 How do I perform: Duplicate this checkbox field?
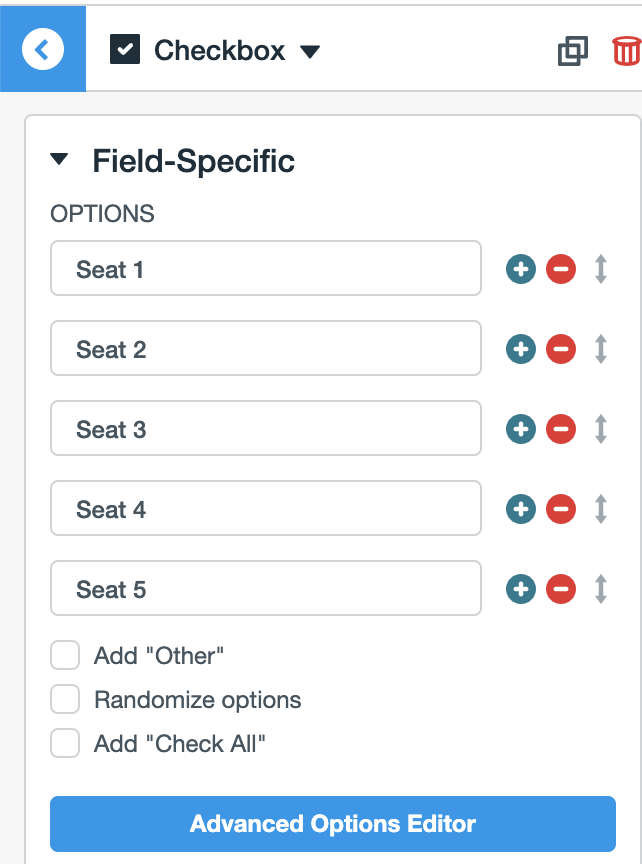pos(572,50)
